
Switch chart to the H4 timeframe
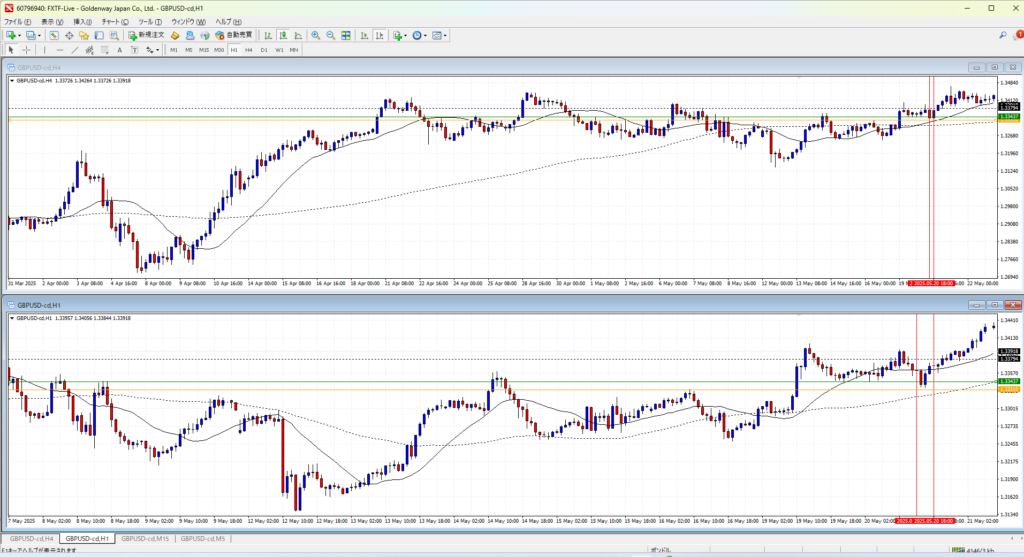pos(248,49)
